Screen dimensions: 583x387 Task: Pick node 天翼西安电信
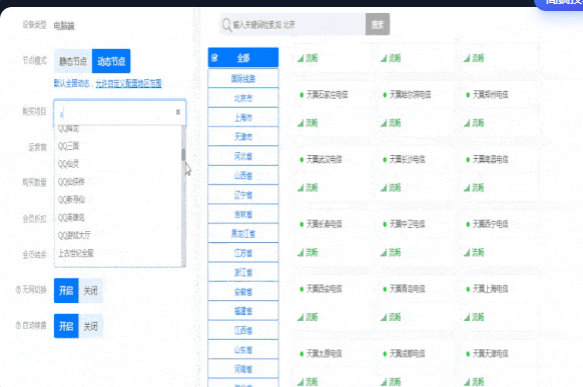click(324, 289)
